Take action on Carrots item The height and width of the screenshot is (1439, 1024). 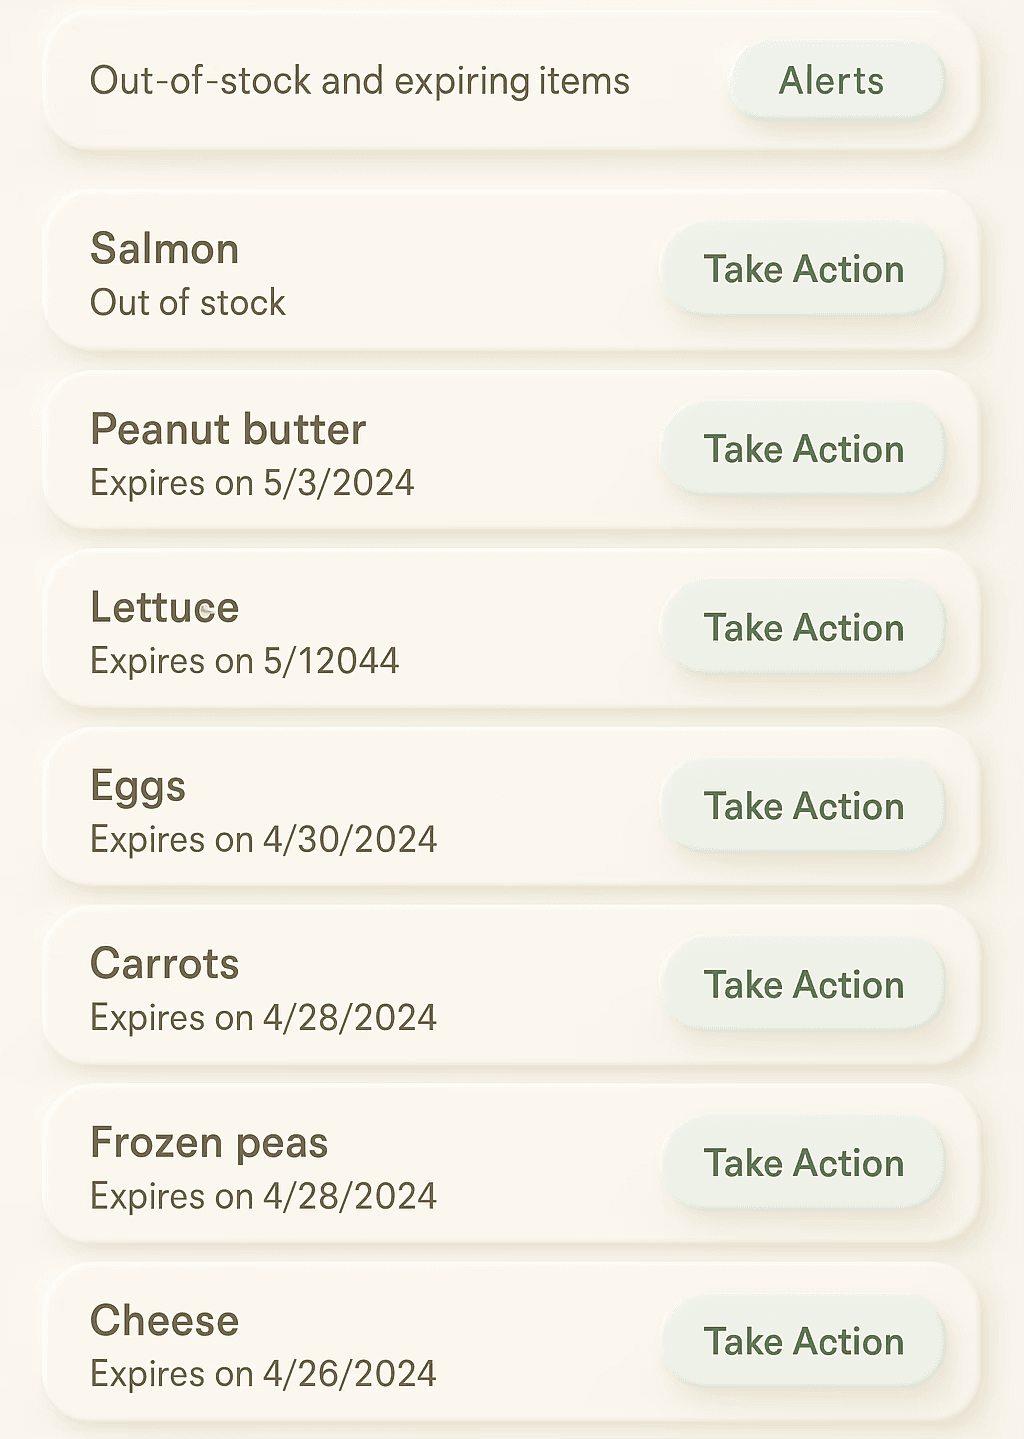(803, 985)
